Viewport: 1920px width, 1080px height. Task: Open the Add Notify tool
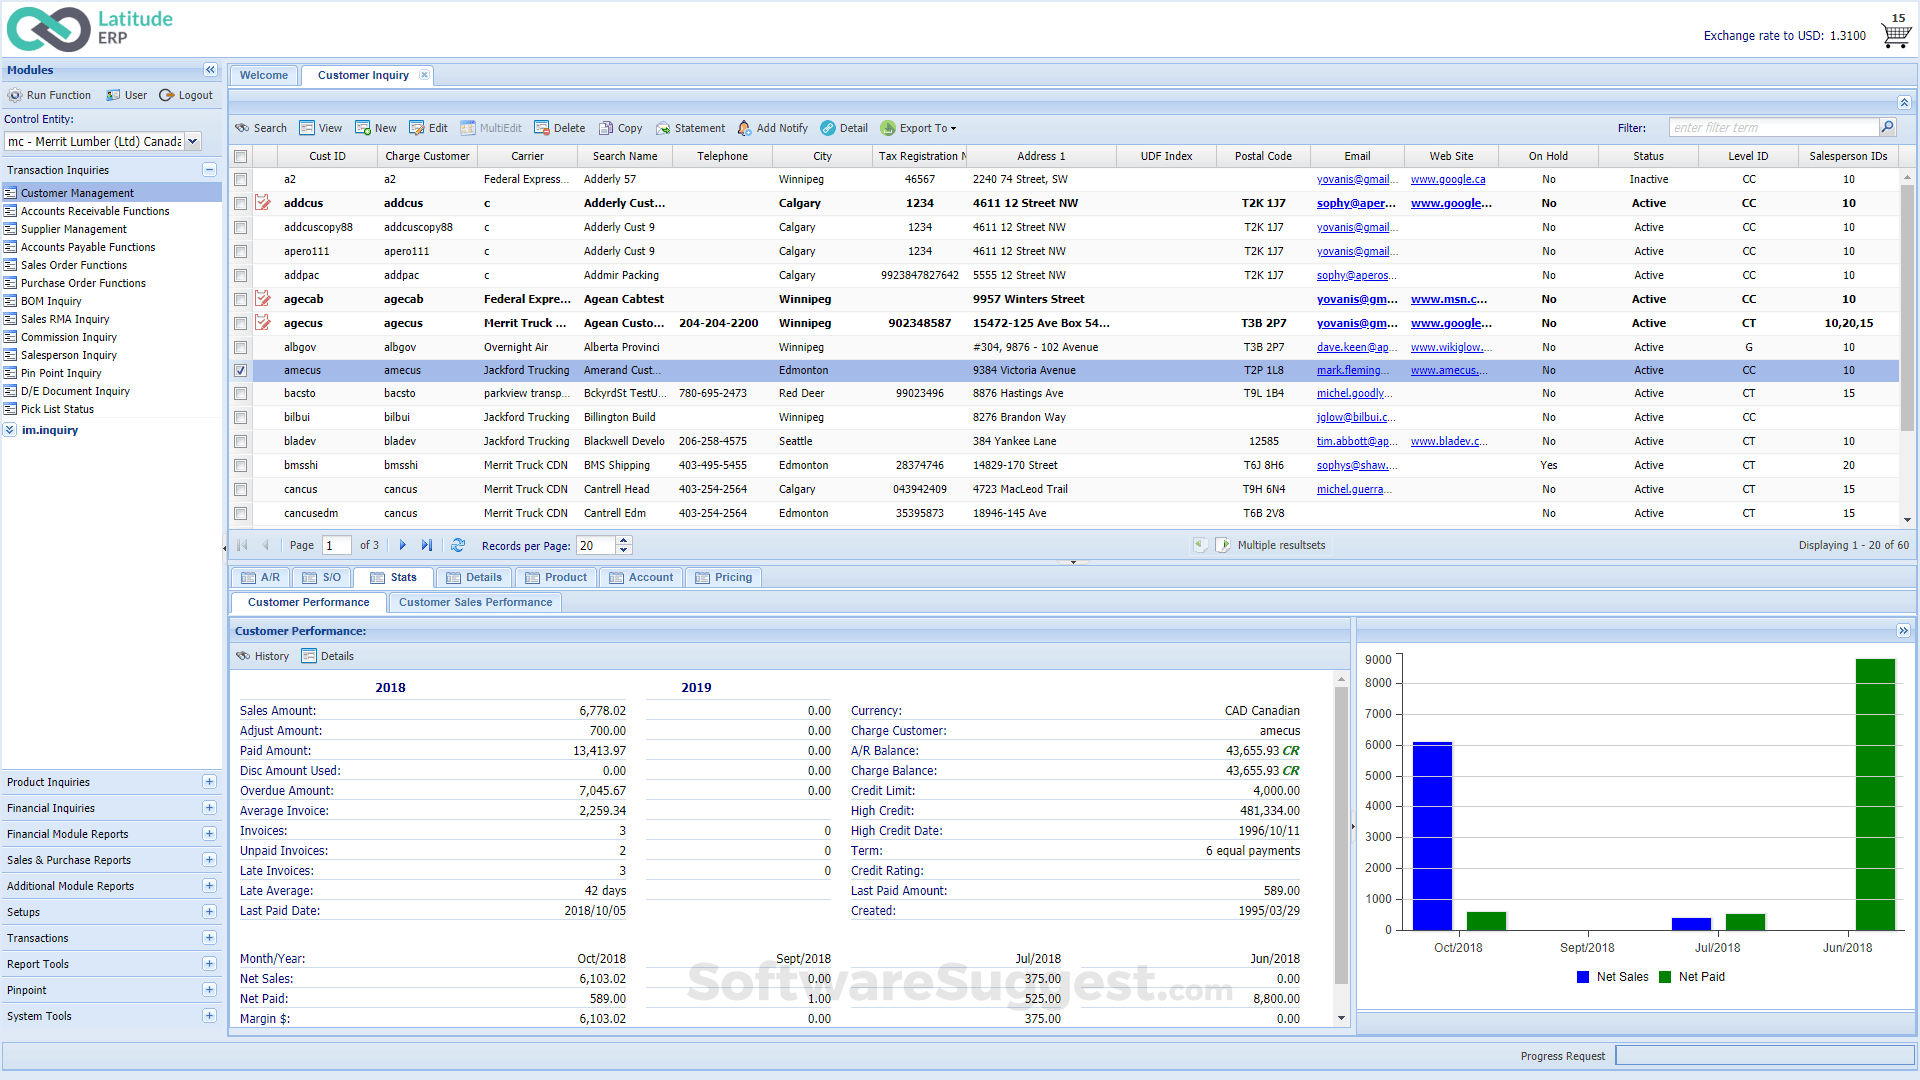[772, 128]
